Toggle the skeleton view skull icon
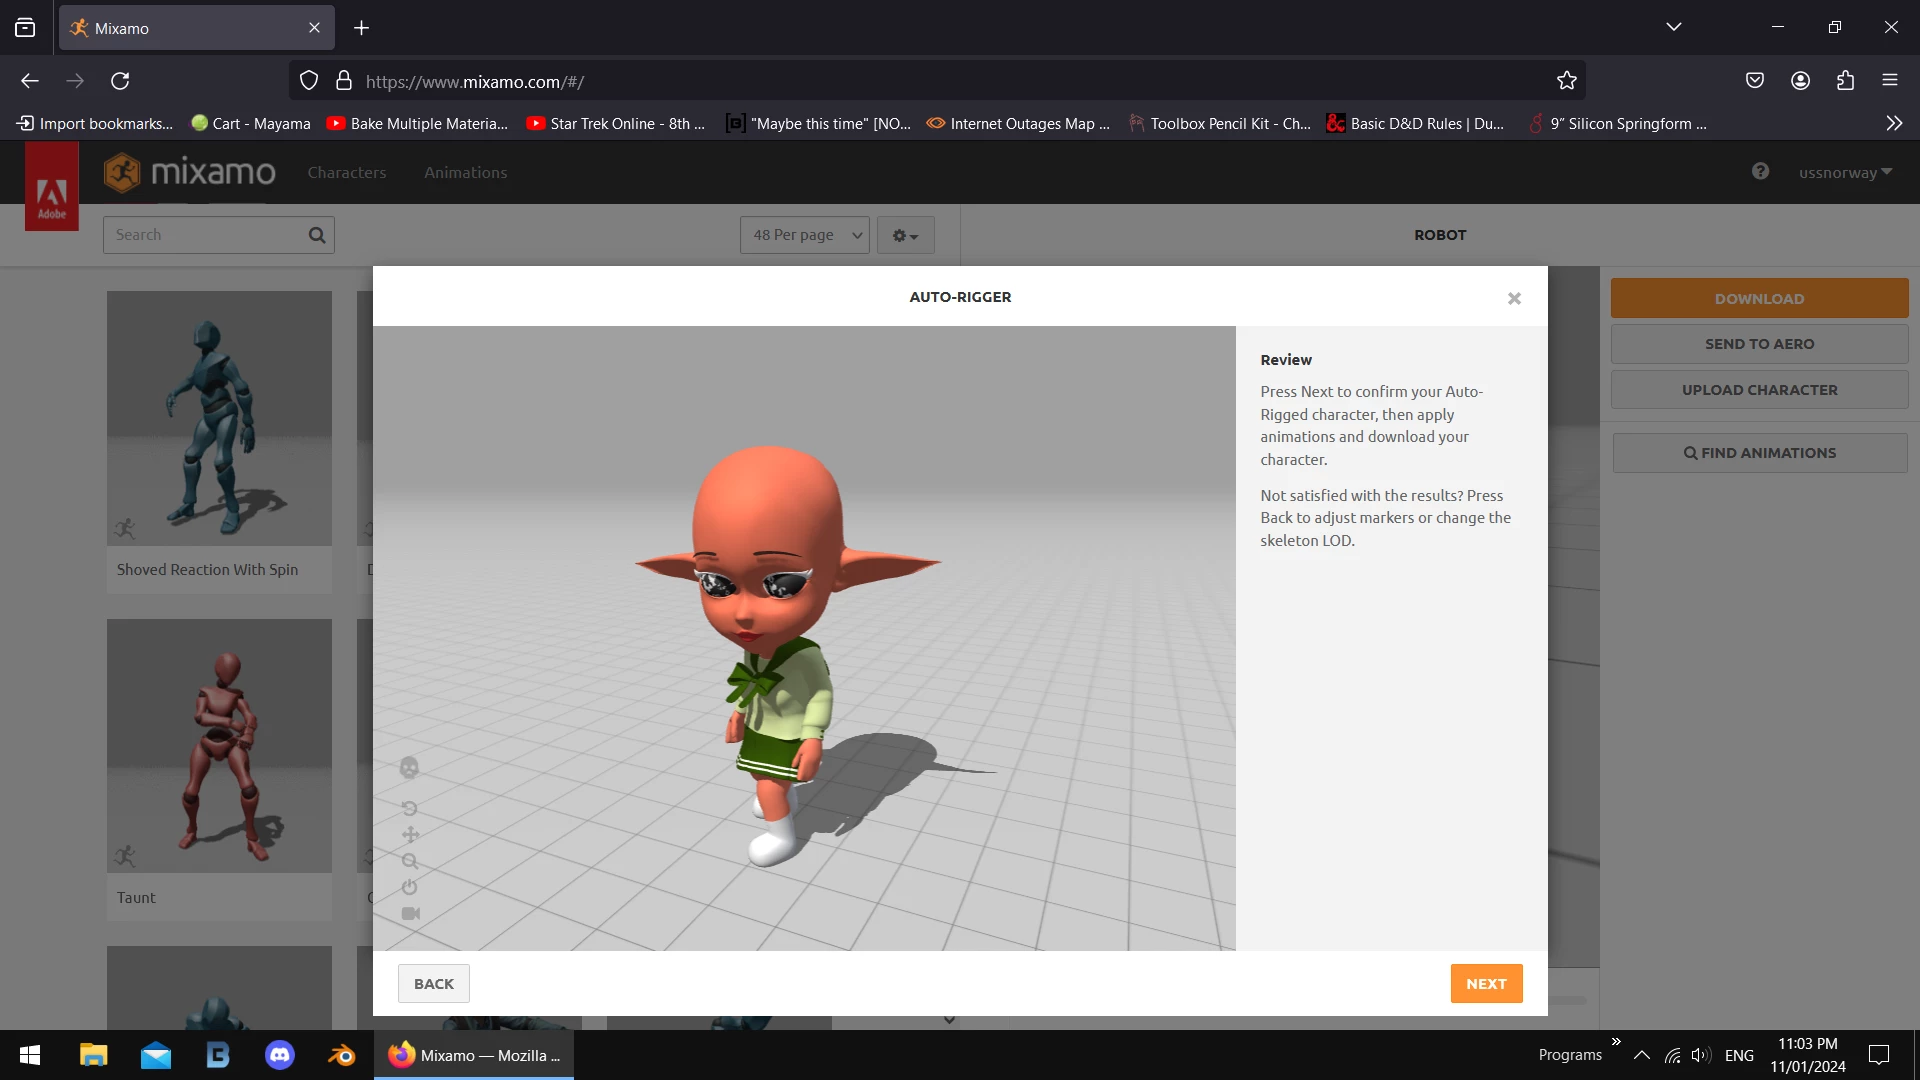1920x1080 pixels. pos(409,768)
